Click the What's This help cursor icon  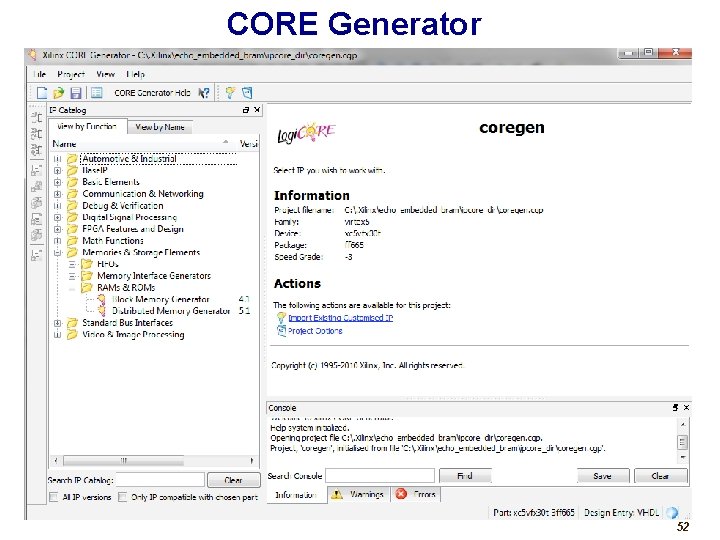coord(203,93)
